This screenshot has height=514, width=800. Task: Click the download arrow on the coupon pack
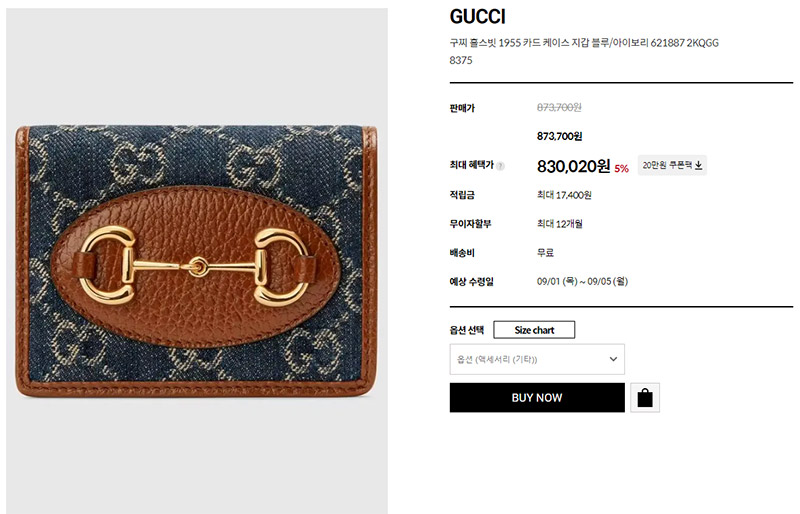(698, 165)
